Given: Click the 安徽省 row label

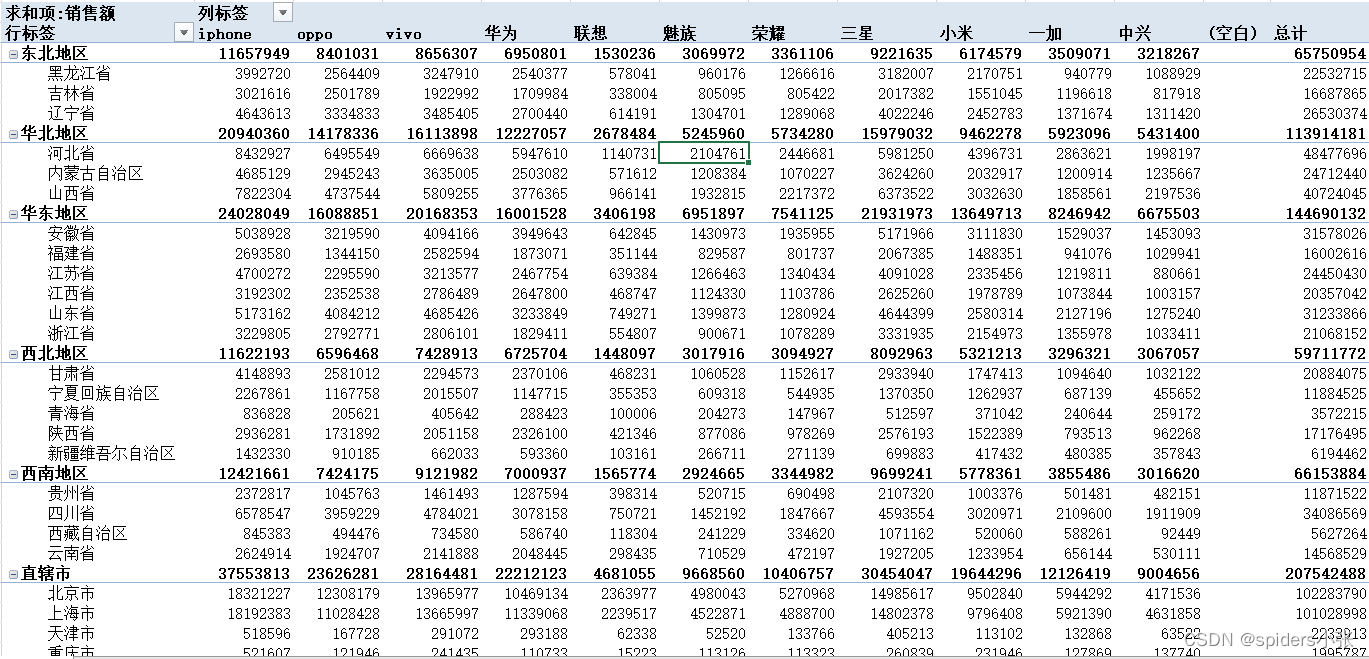Looking at the screenshot, I should 71,233.
